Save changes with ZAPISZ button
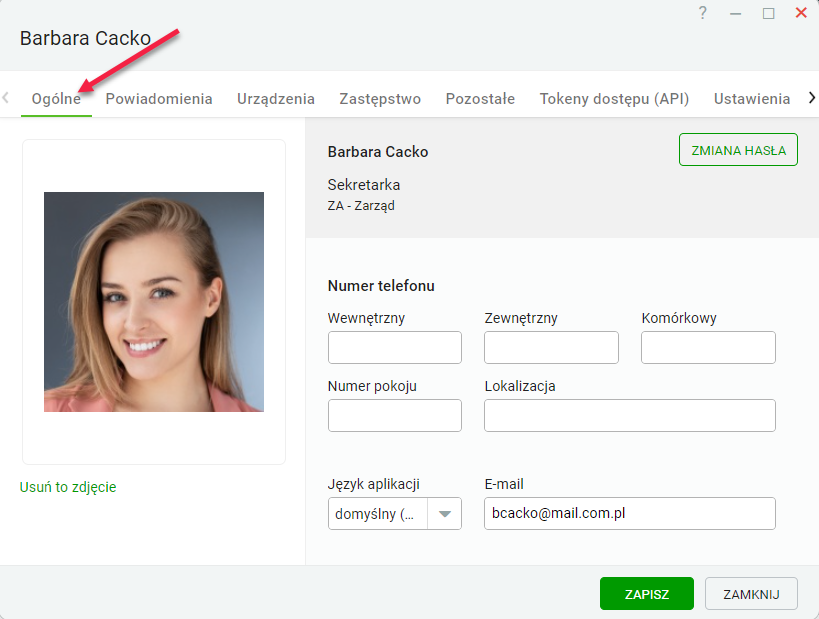The width and height of the screenshot is (819, 619). tap(647, 593)
